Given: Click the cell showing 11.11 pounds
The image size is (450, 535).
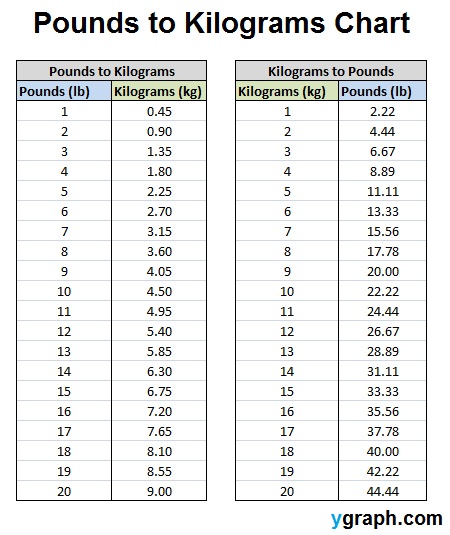Looking at the screenshot, I should click(382, 191).
